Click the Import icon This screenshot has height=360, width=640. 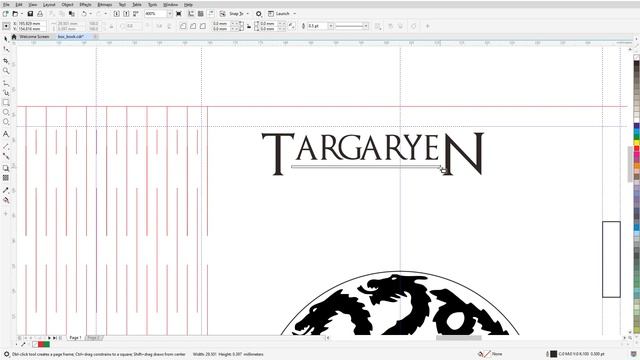point(116,14)
